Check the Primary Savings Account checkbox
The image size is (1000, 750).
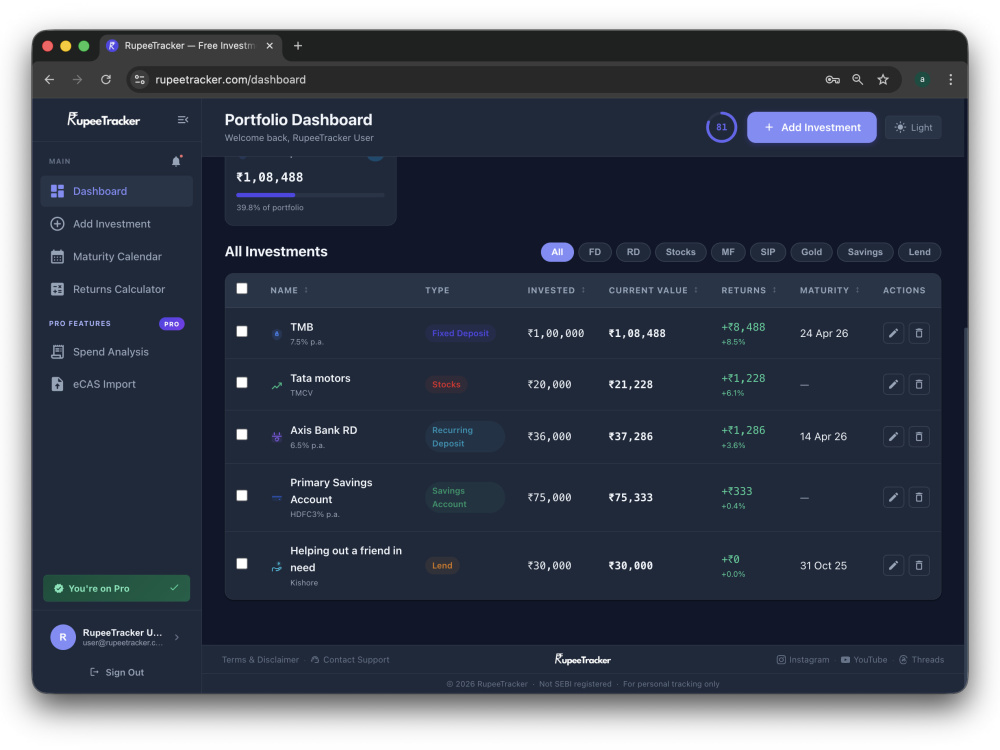[x=242, y=496]
